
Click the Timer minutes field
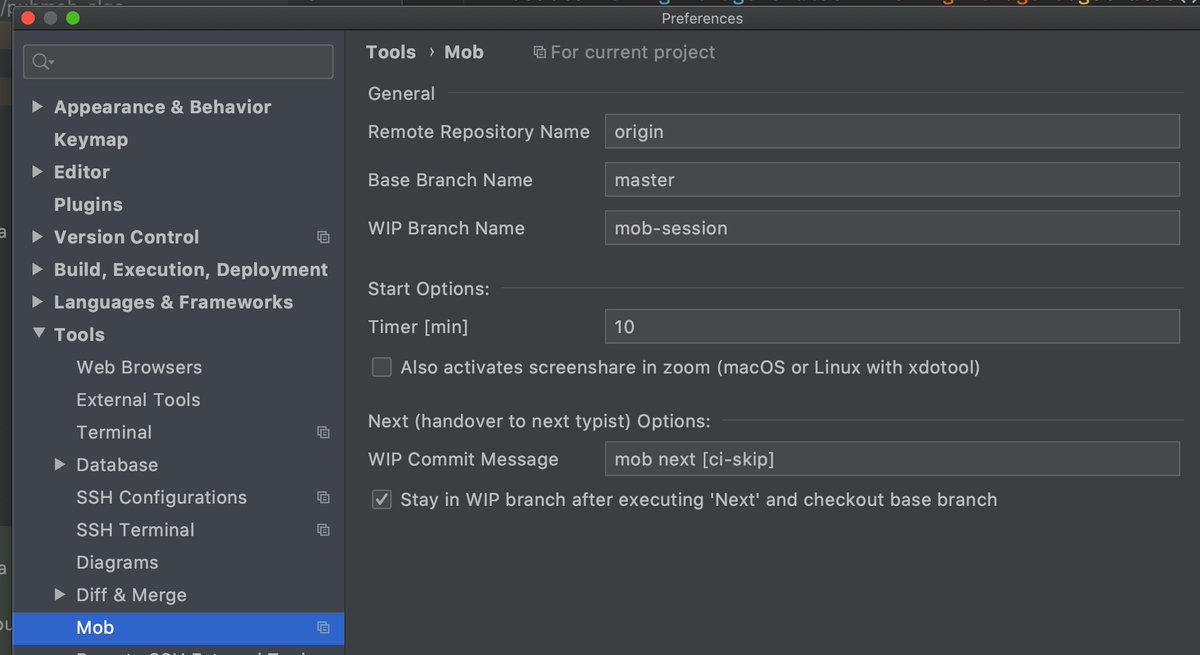pos(892,327)
